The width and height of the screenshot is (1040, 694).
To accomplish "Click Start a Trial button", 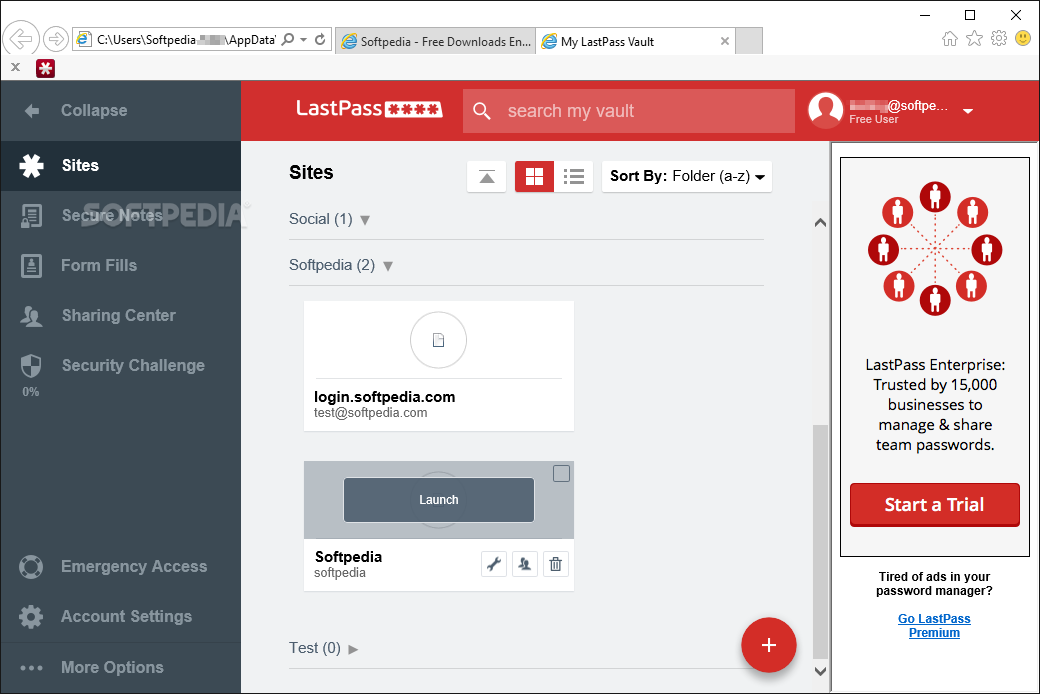I will (x=935, y=505).
